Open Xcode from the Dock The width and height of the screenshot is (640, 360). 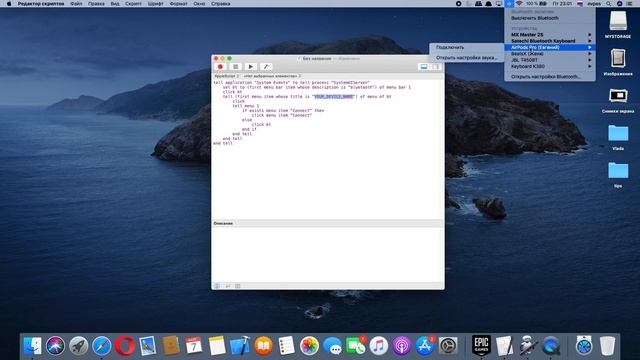click(x=240, y=346)
